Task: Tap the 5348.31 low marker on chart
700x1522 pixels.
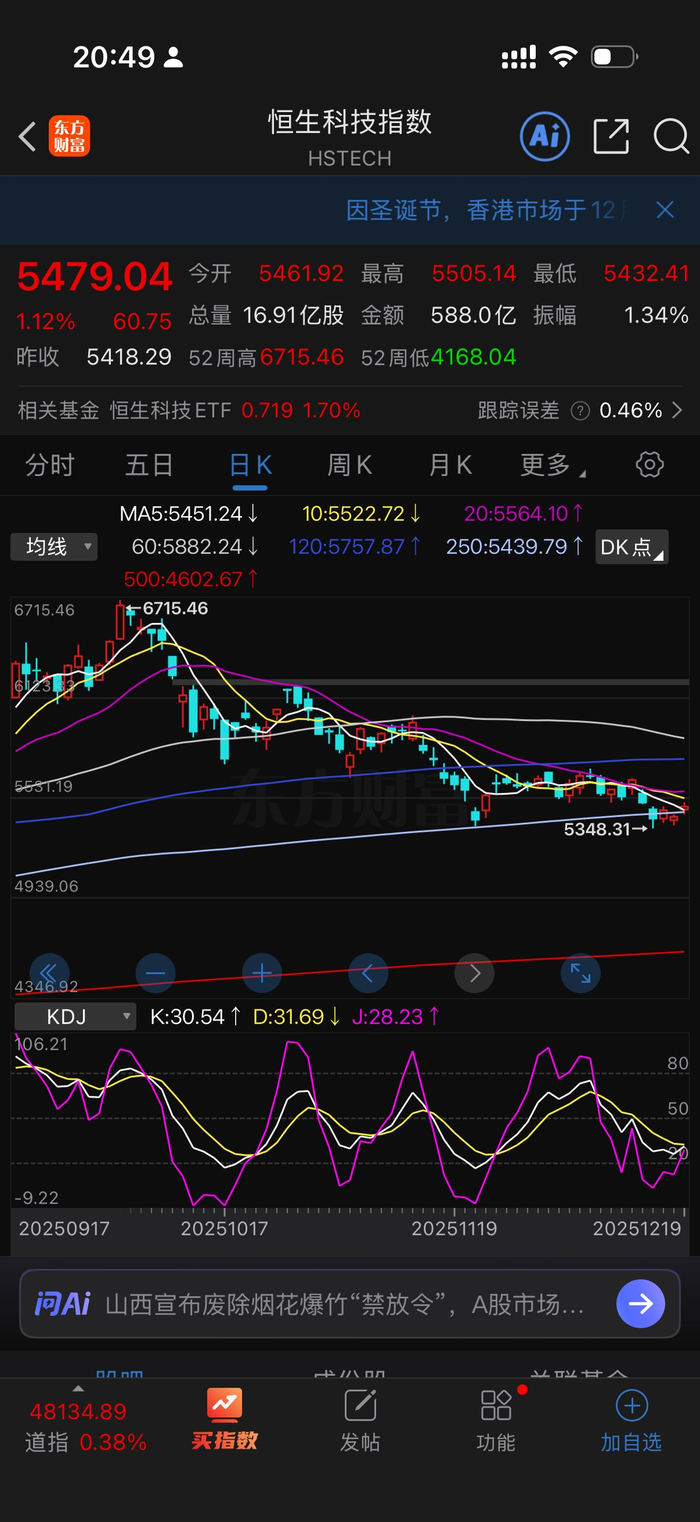Action: (606, 829)
